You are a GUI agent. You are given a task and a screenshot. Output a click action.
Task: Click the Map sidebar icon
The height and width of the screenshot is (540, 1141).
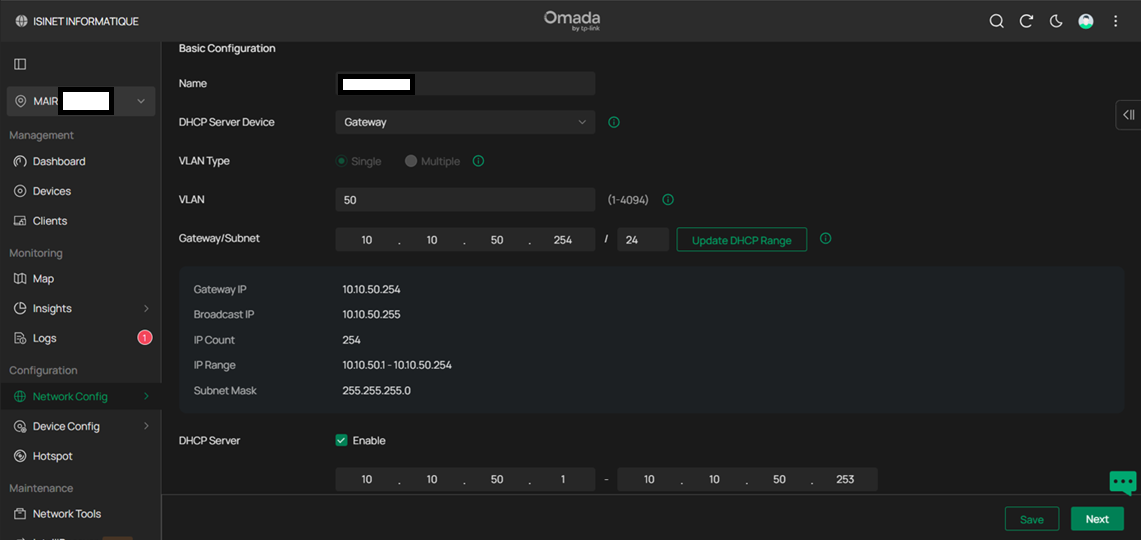pyautogui.click(x=20, y=279)
